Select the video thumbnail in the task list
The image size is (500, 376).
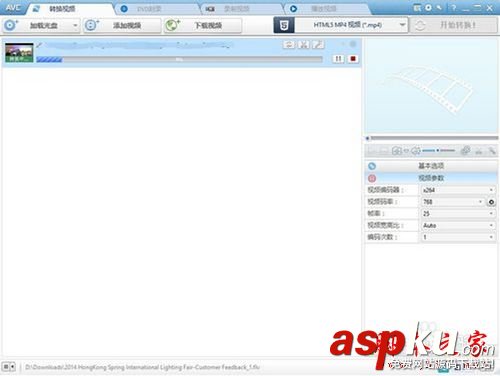[x=19, y=52]
